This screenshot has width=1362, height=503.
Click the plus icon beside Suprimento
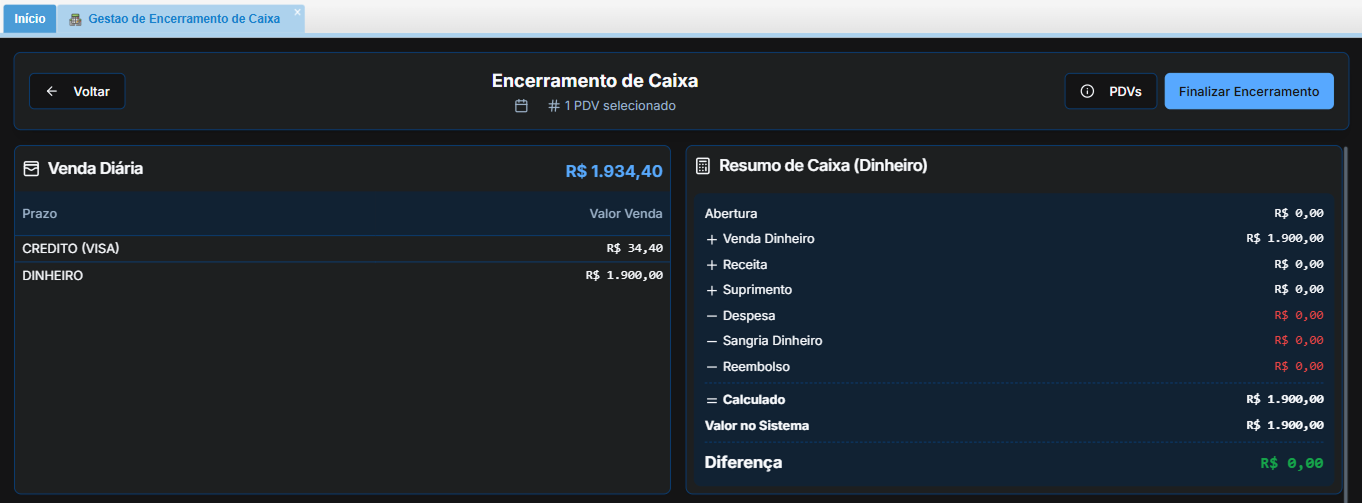coord(712,290)
